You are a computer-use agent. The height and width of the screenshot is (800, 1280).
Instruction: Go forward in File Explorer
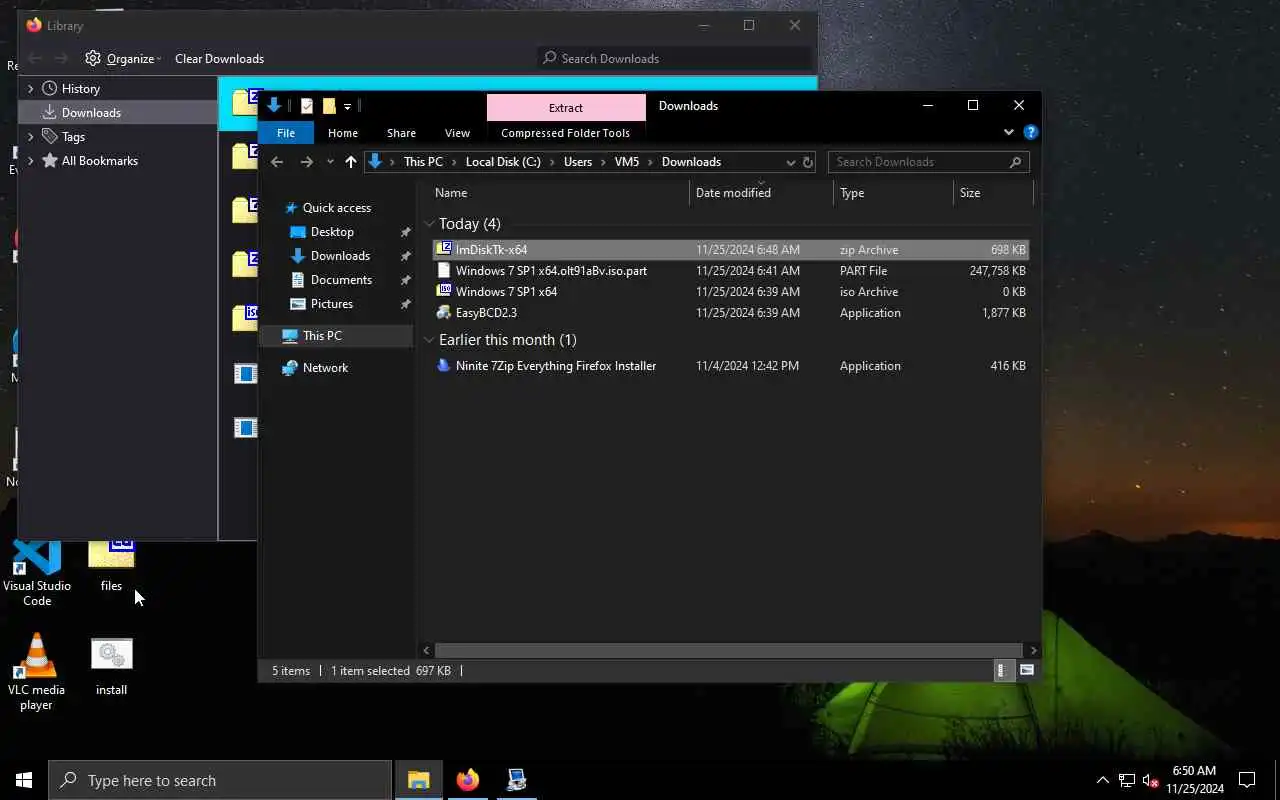click(307, 162)
